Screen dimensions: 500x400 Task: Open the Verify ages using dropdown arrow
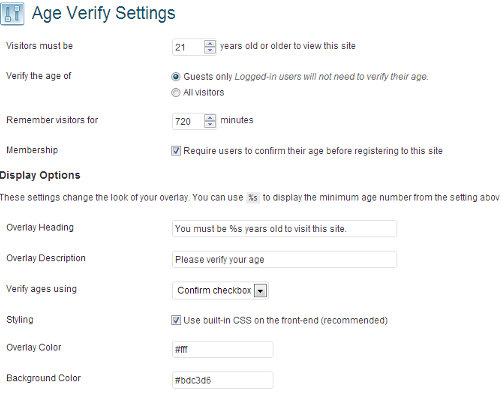[x=260, y=291]
